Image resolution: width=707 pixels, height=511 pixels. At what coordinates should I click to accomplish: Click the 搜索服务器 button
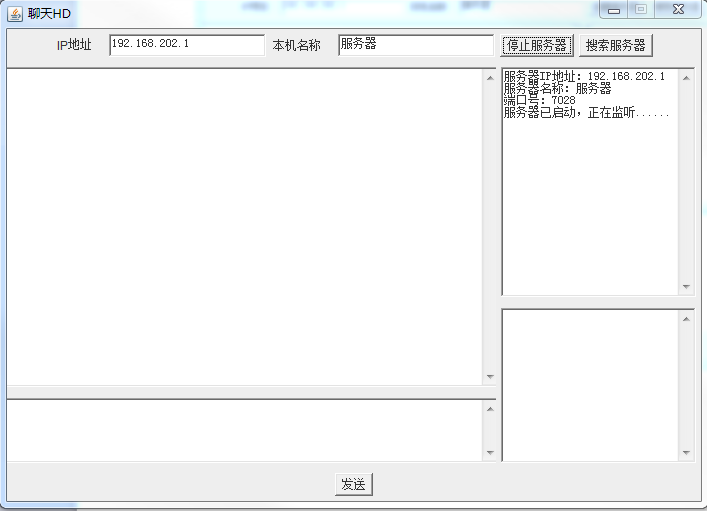coord(615,46)
